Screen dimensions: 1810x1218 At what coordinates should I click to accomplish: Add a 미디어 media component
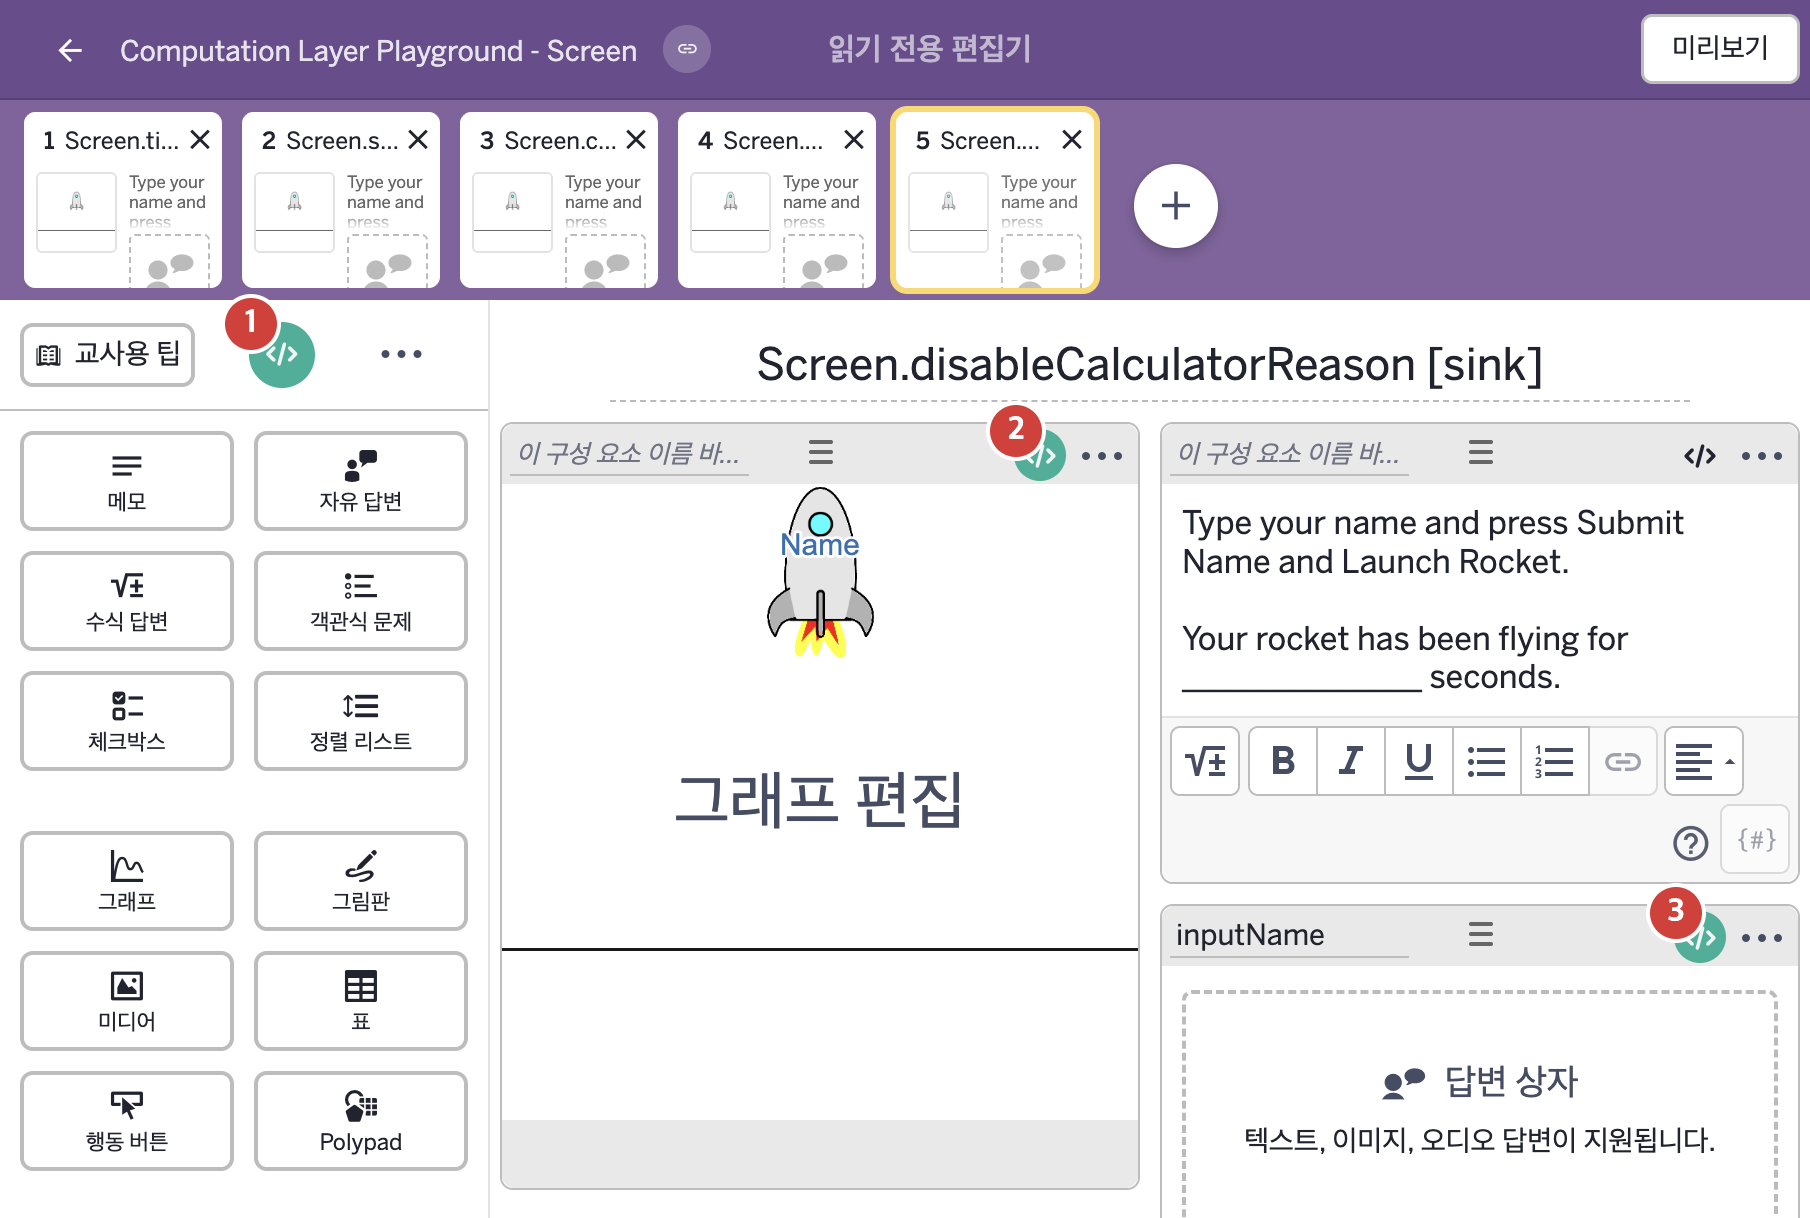[127, 1001]
